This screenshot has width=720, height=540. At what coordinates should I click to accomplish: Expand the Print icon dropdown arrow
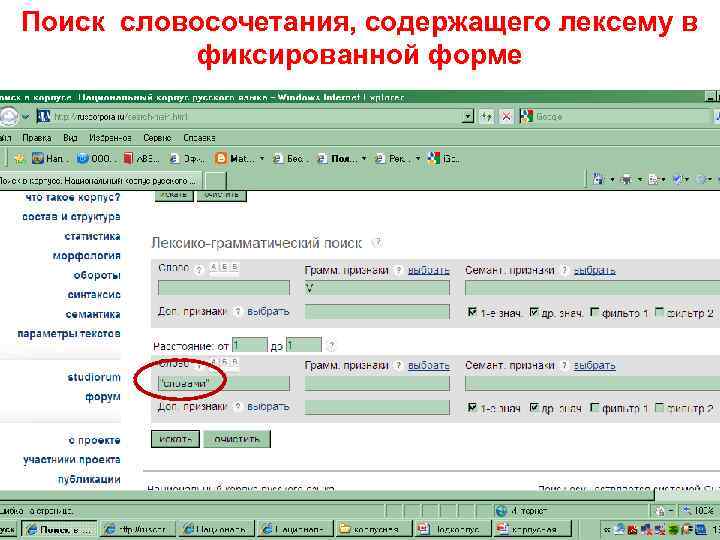click(x=640, y=180)
